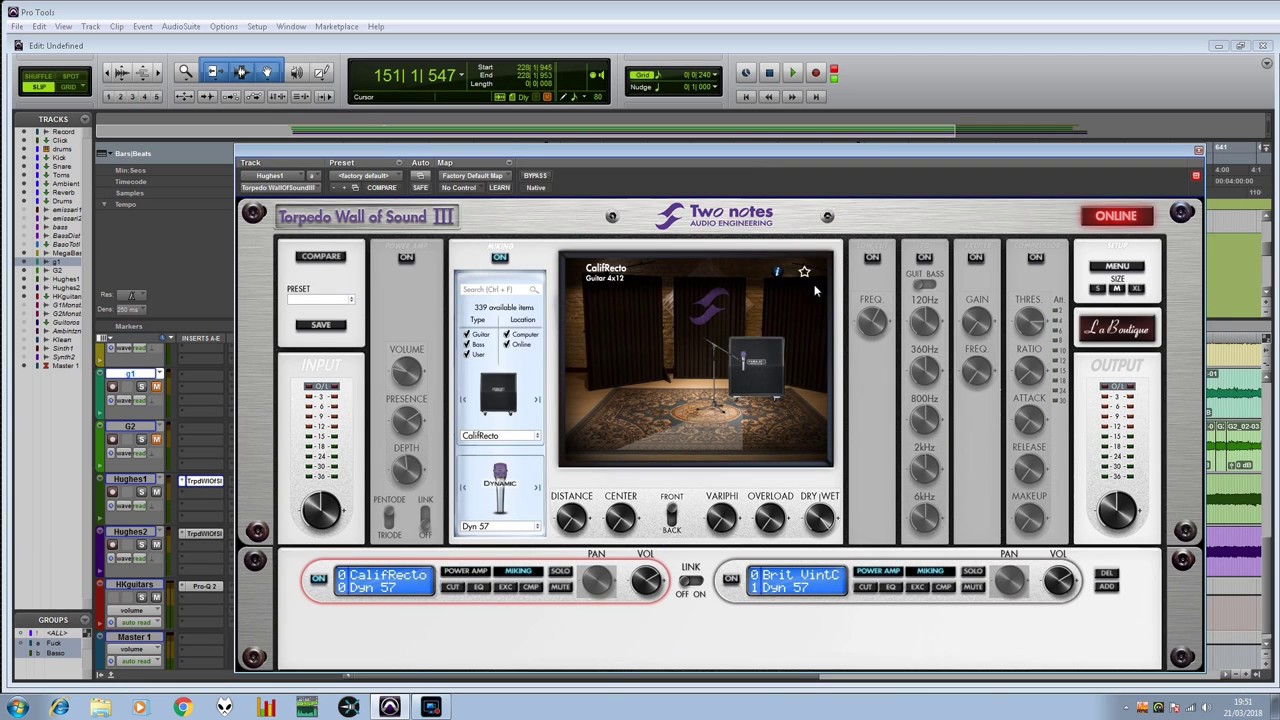The width and height of the screenshot is (1280, 720).
Task: Open Google Chrome from the taskbar
Action: (x=181, y=708)
